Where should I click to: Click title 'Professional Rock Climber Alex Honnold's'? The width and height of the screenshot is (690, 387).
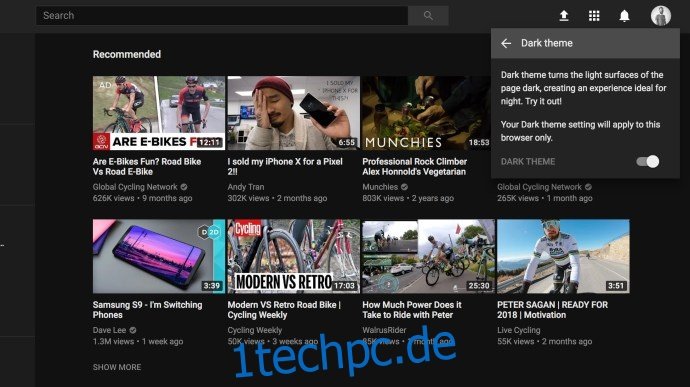click(415, 166)
